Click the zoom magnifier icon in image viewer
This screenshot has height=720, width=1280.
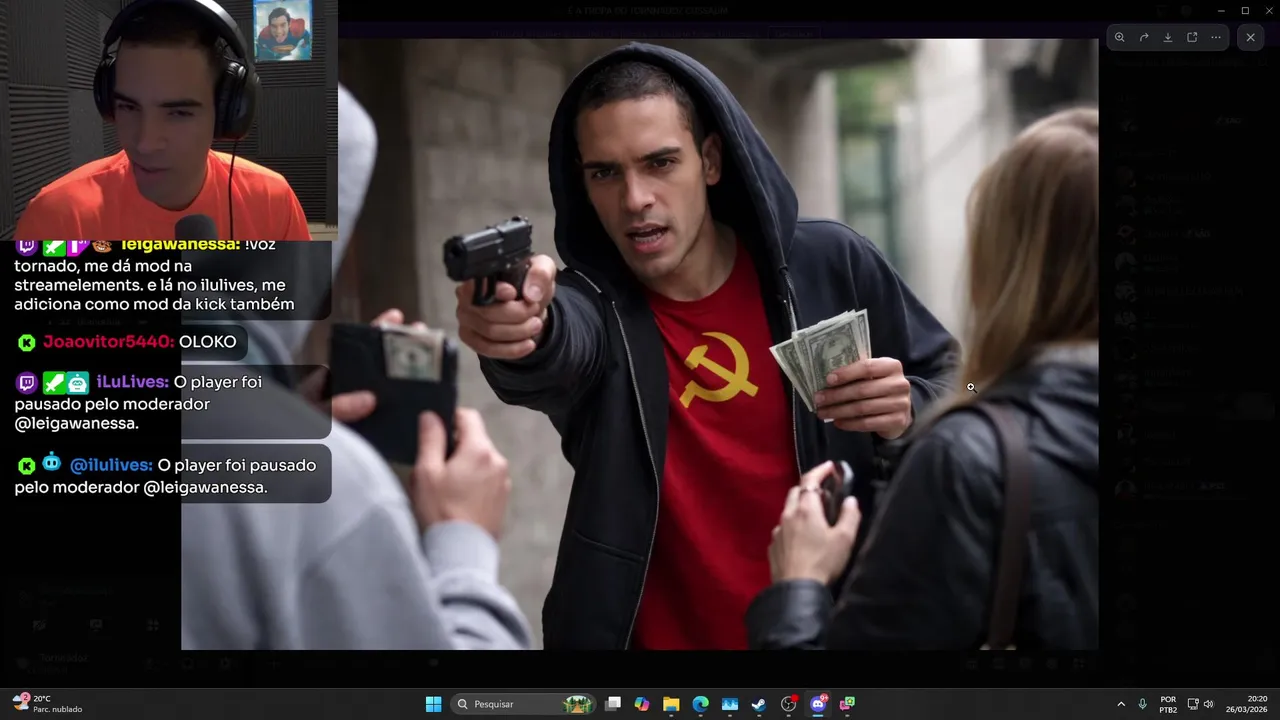pos(1120,37)
